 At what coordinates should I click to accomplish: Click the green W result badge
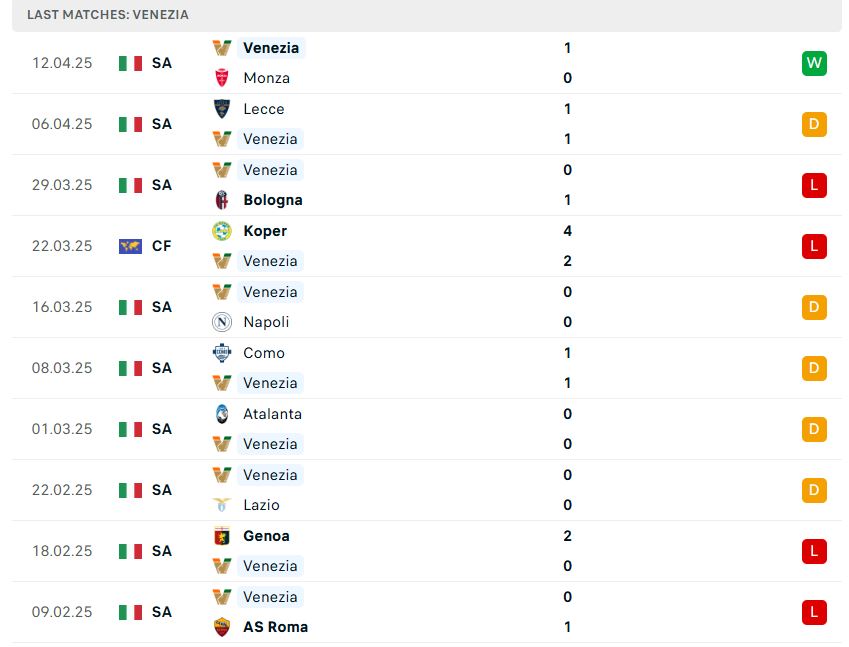tap(814, 63)
